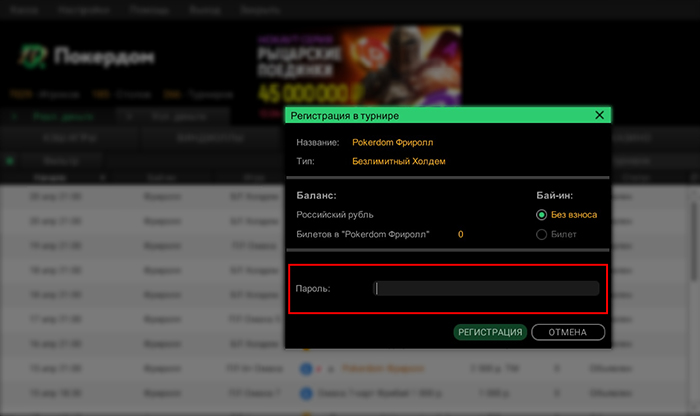This screenshot has width=700, height=416.
Task: Click the type value Безлимитный Холдем
Action: pyautogui.click(x=399, y=161)
